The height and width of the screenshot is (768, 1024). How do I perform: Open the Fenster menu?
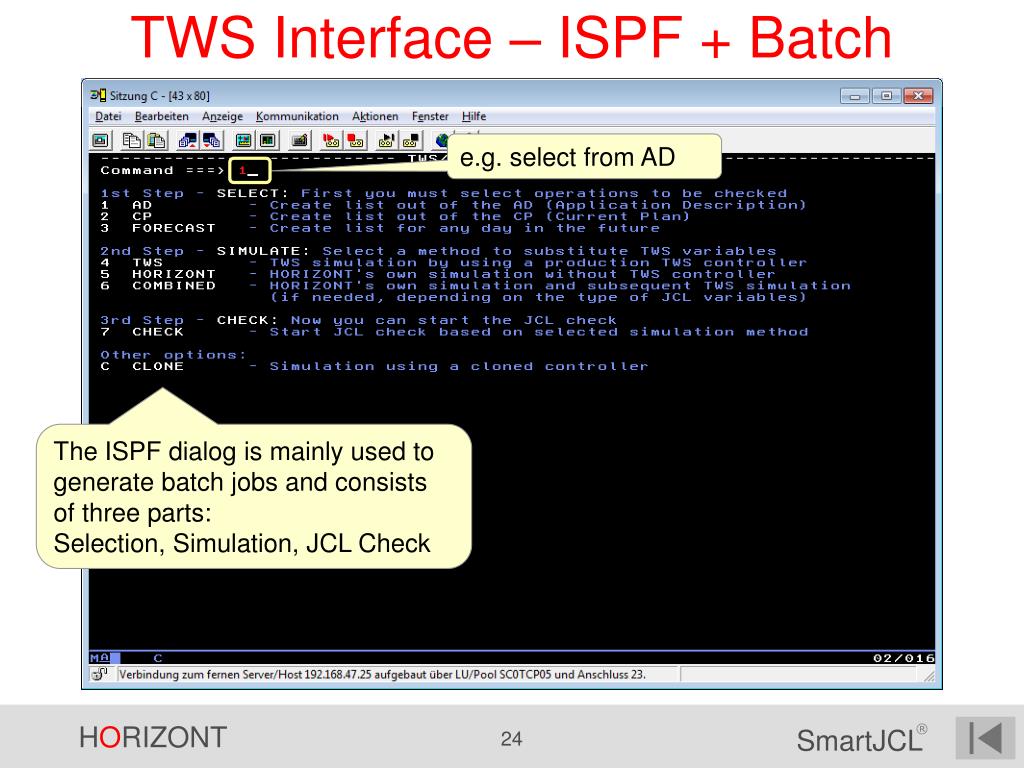[x=430, y=116]
